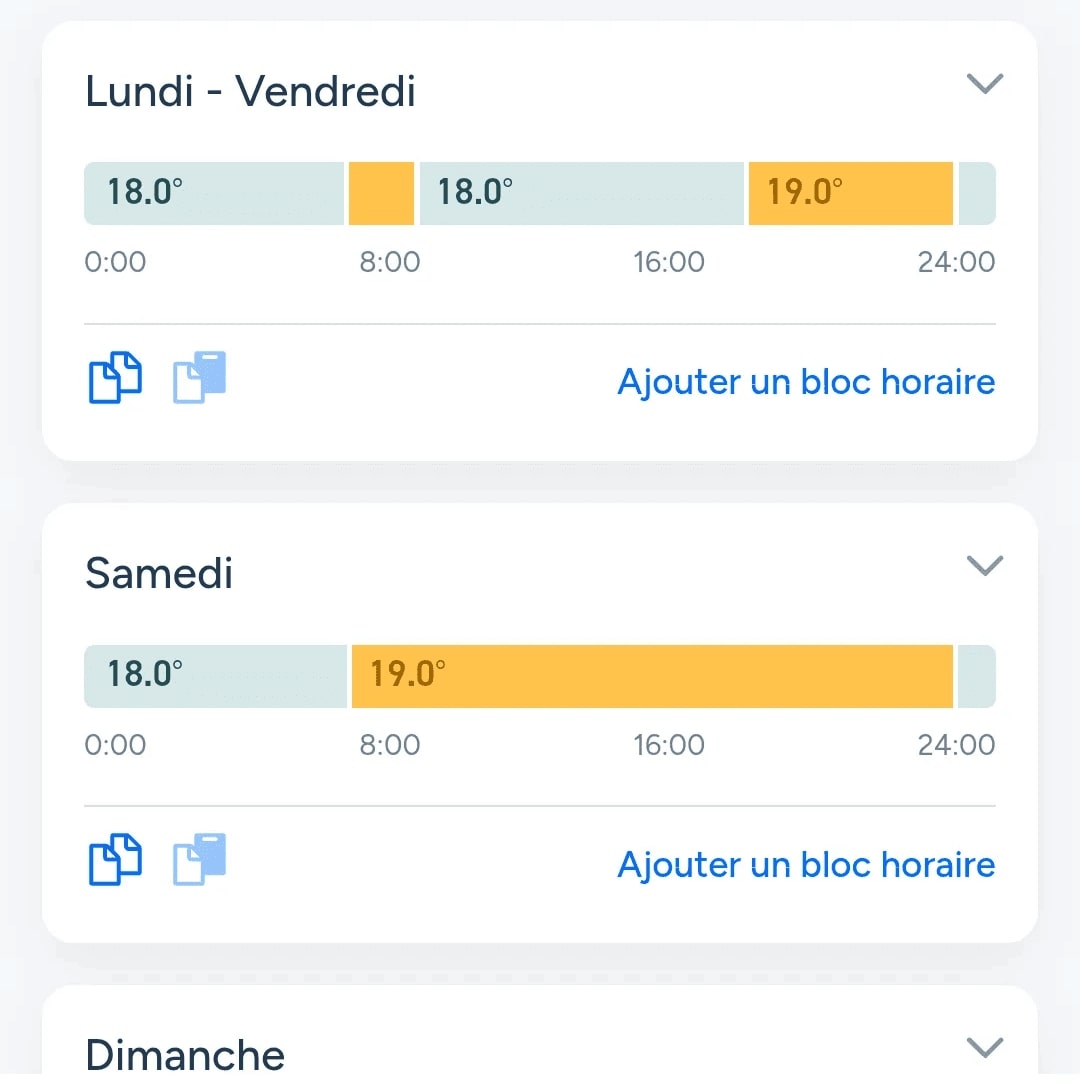Select the 19.0° orange block on weekdays

(x=849, y=193)
